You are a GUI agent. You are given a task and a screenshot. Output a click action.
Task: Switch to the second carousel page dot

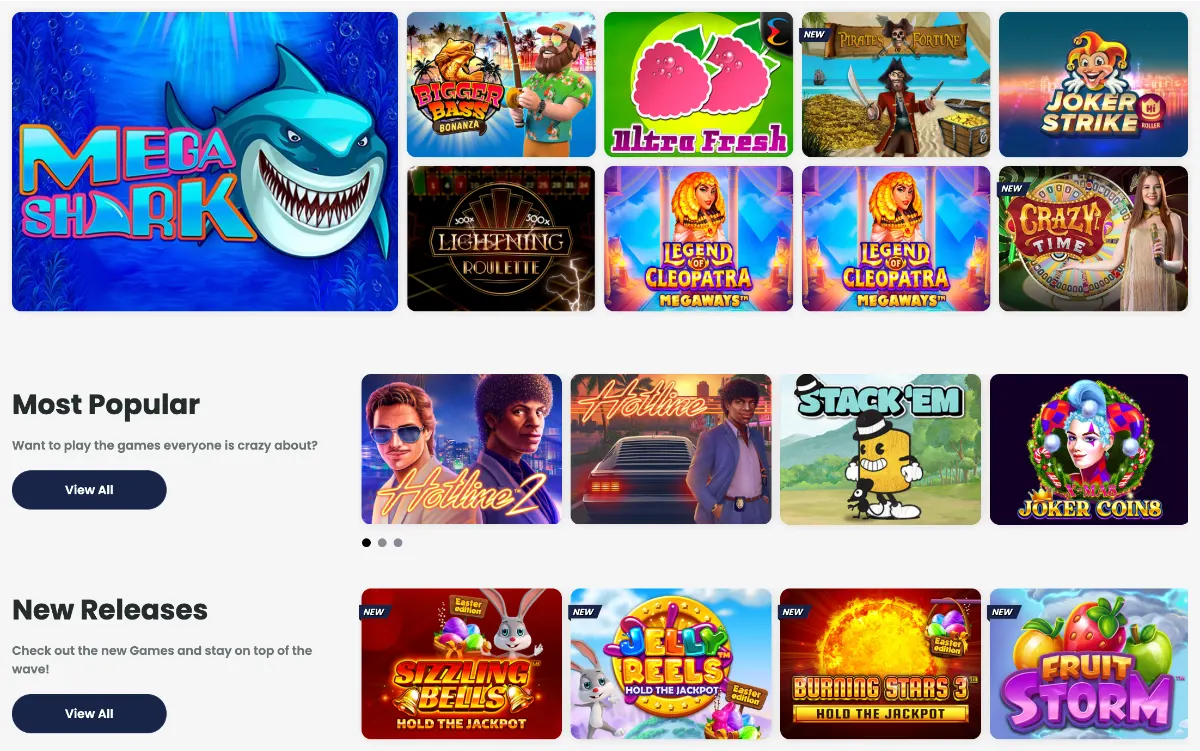[382, 543]
